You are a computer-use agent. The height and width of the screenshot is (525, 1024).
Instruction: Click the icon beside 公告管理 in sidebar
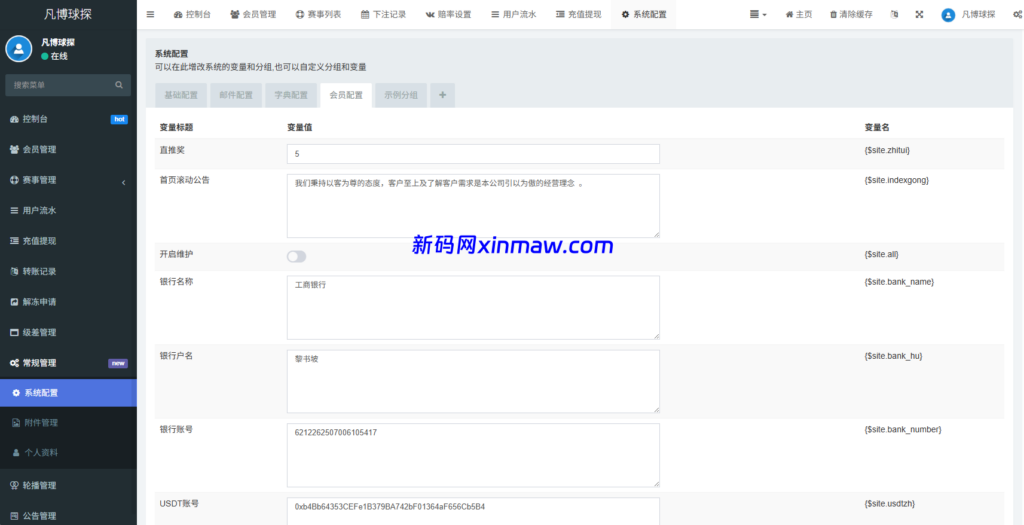[x=14, y=516]
